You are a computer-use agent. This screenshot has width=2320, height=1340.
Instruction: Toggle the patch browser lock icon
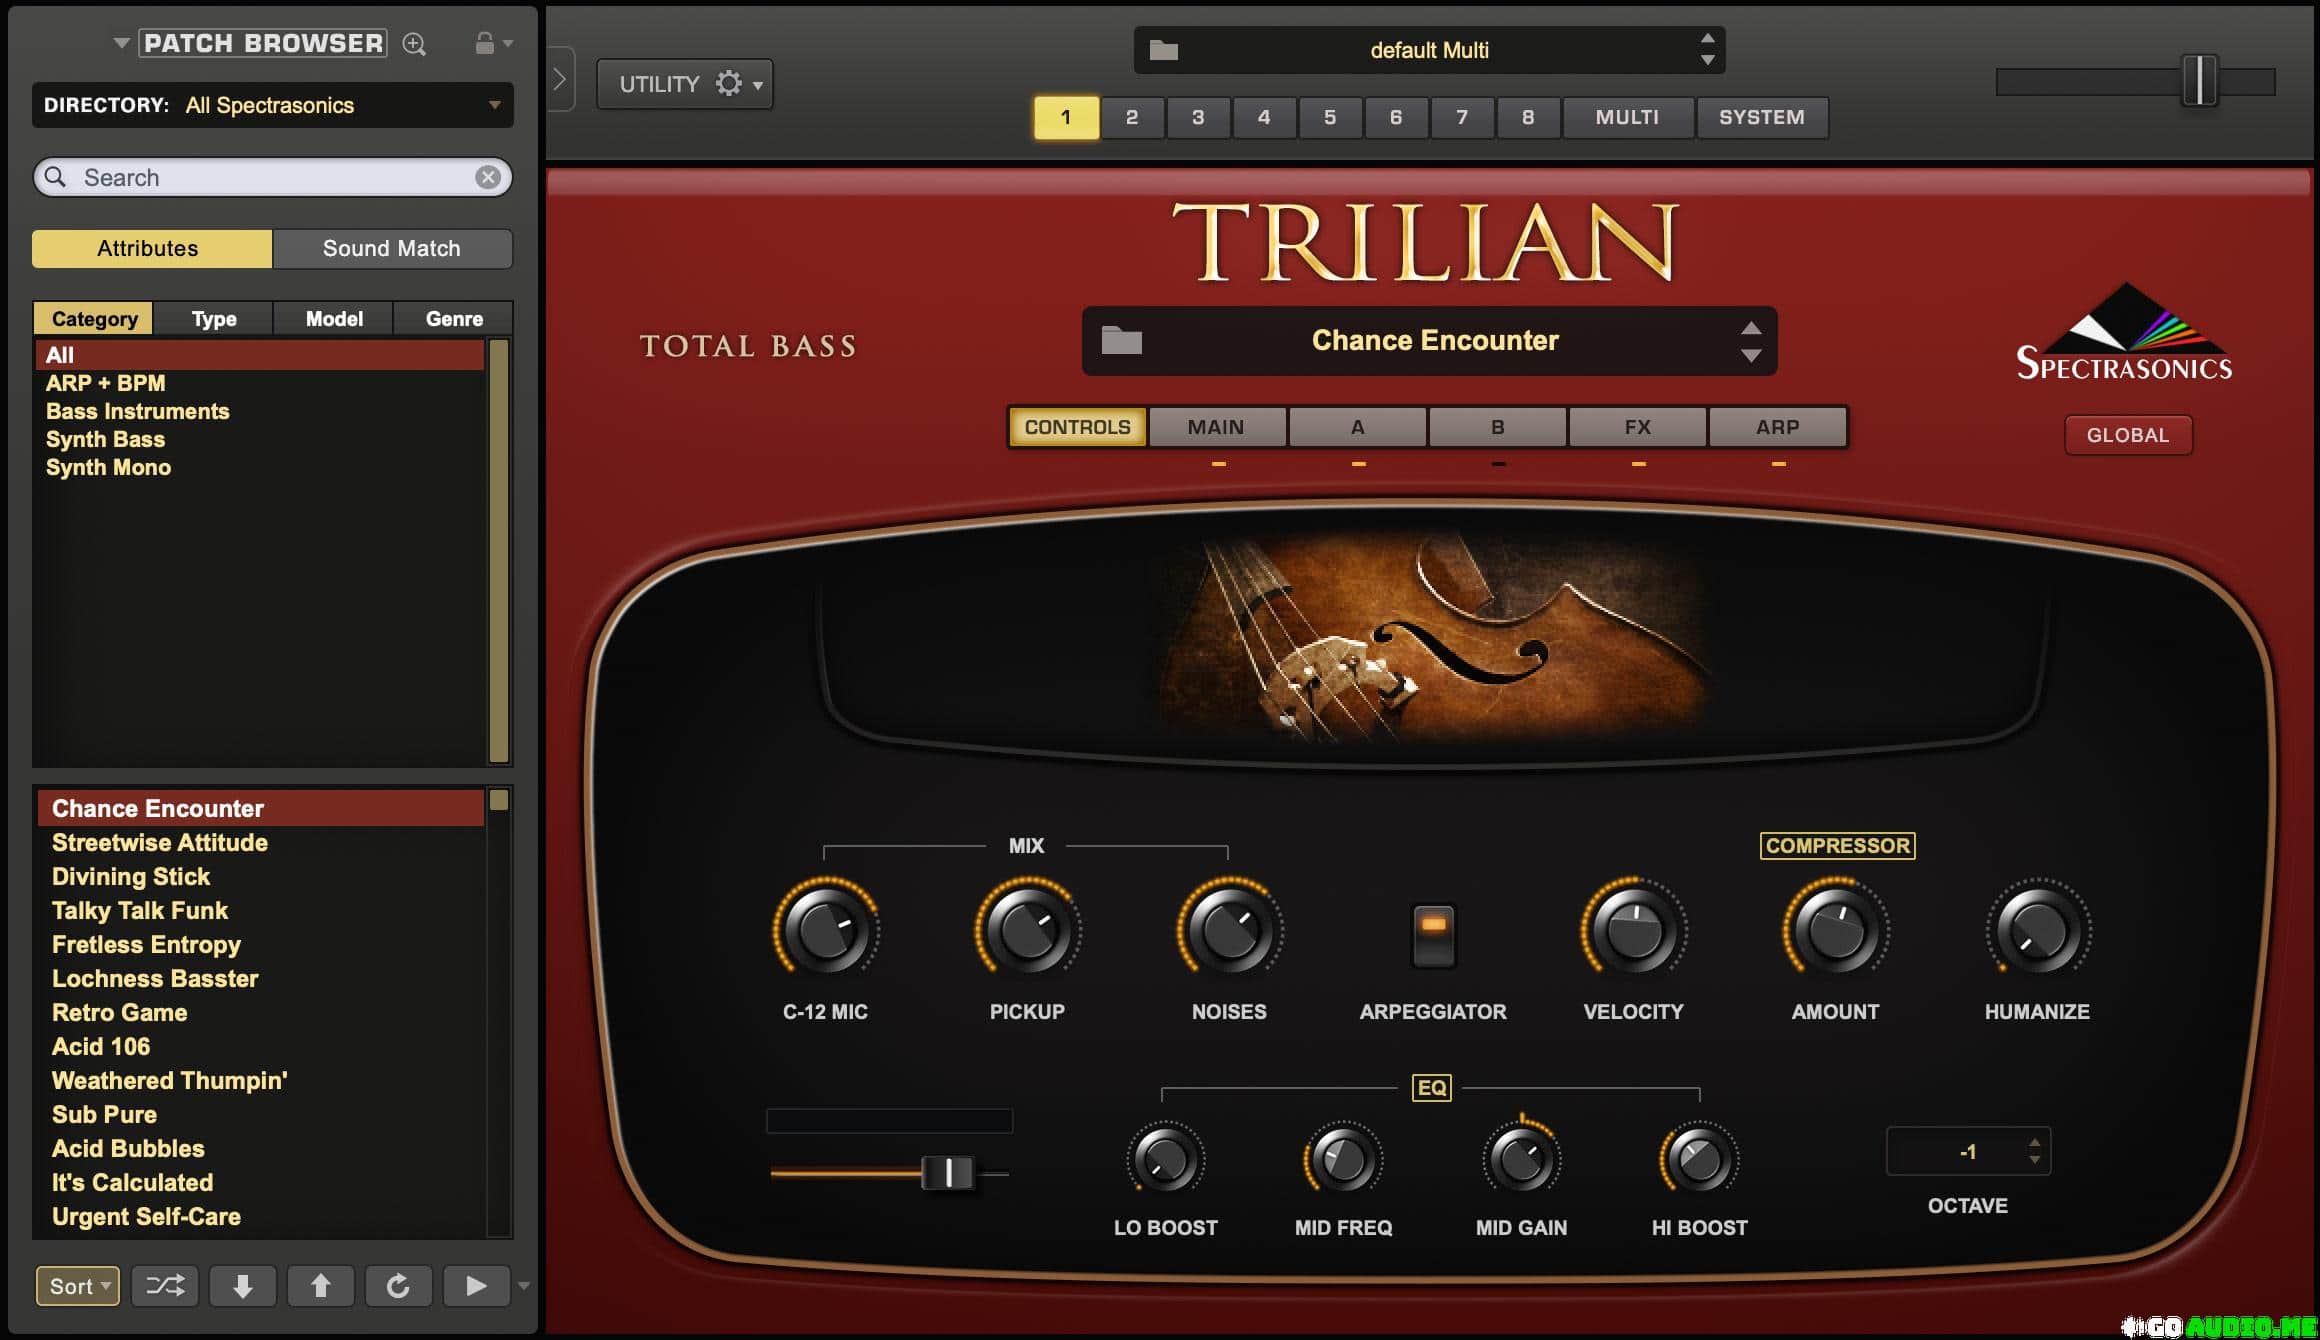(x=484, y=43)
